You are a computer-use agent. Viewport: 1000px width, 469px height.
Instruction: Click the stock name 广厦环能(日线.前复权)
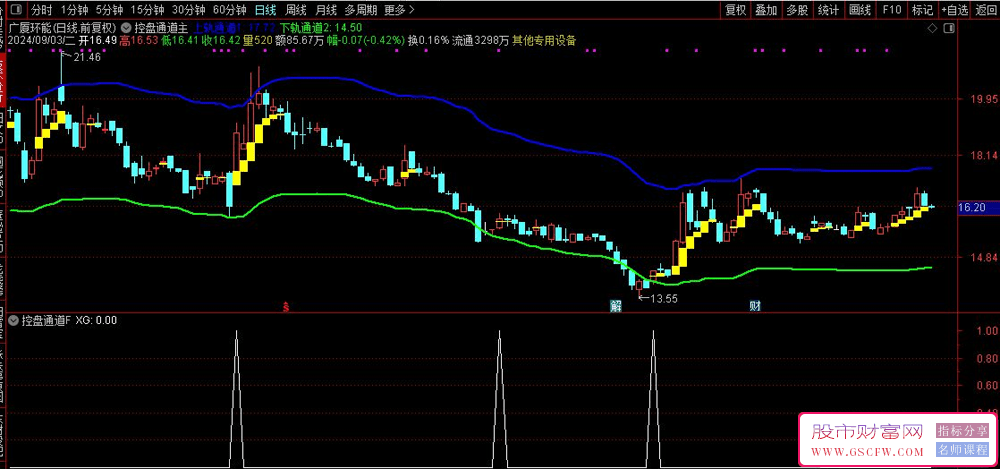[63, 27]
